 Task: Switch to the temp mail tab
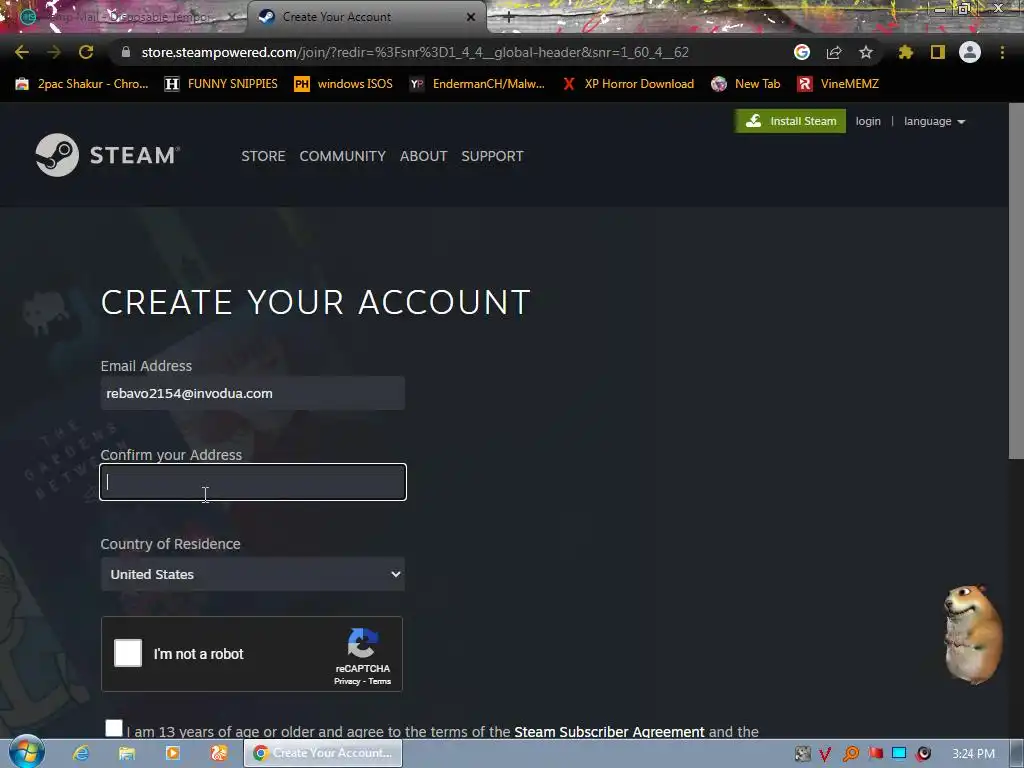click(124, 17)
